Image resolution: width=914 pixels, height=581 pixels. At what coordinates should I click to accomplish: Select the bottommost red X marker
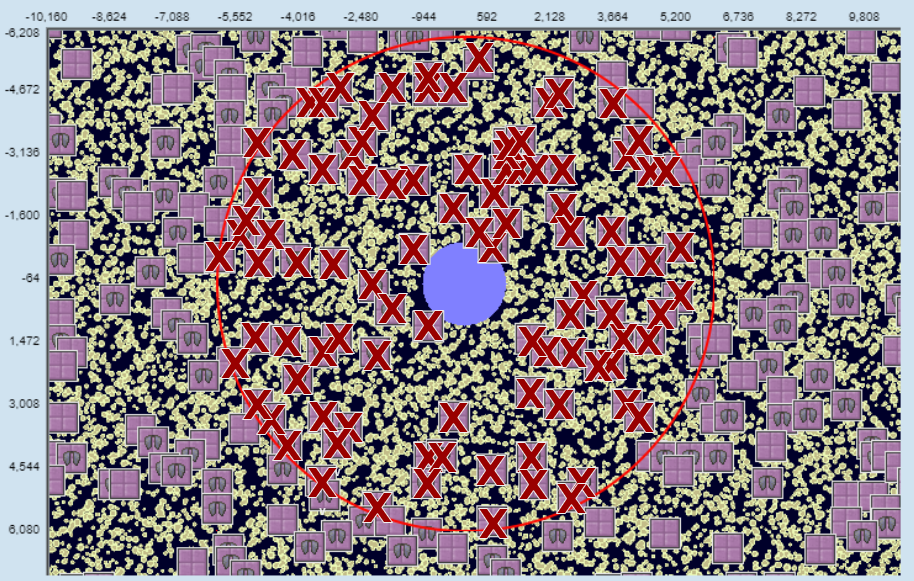coord(492,522)
